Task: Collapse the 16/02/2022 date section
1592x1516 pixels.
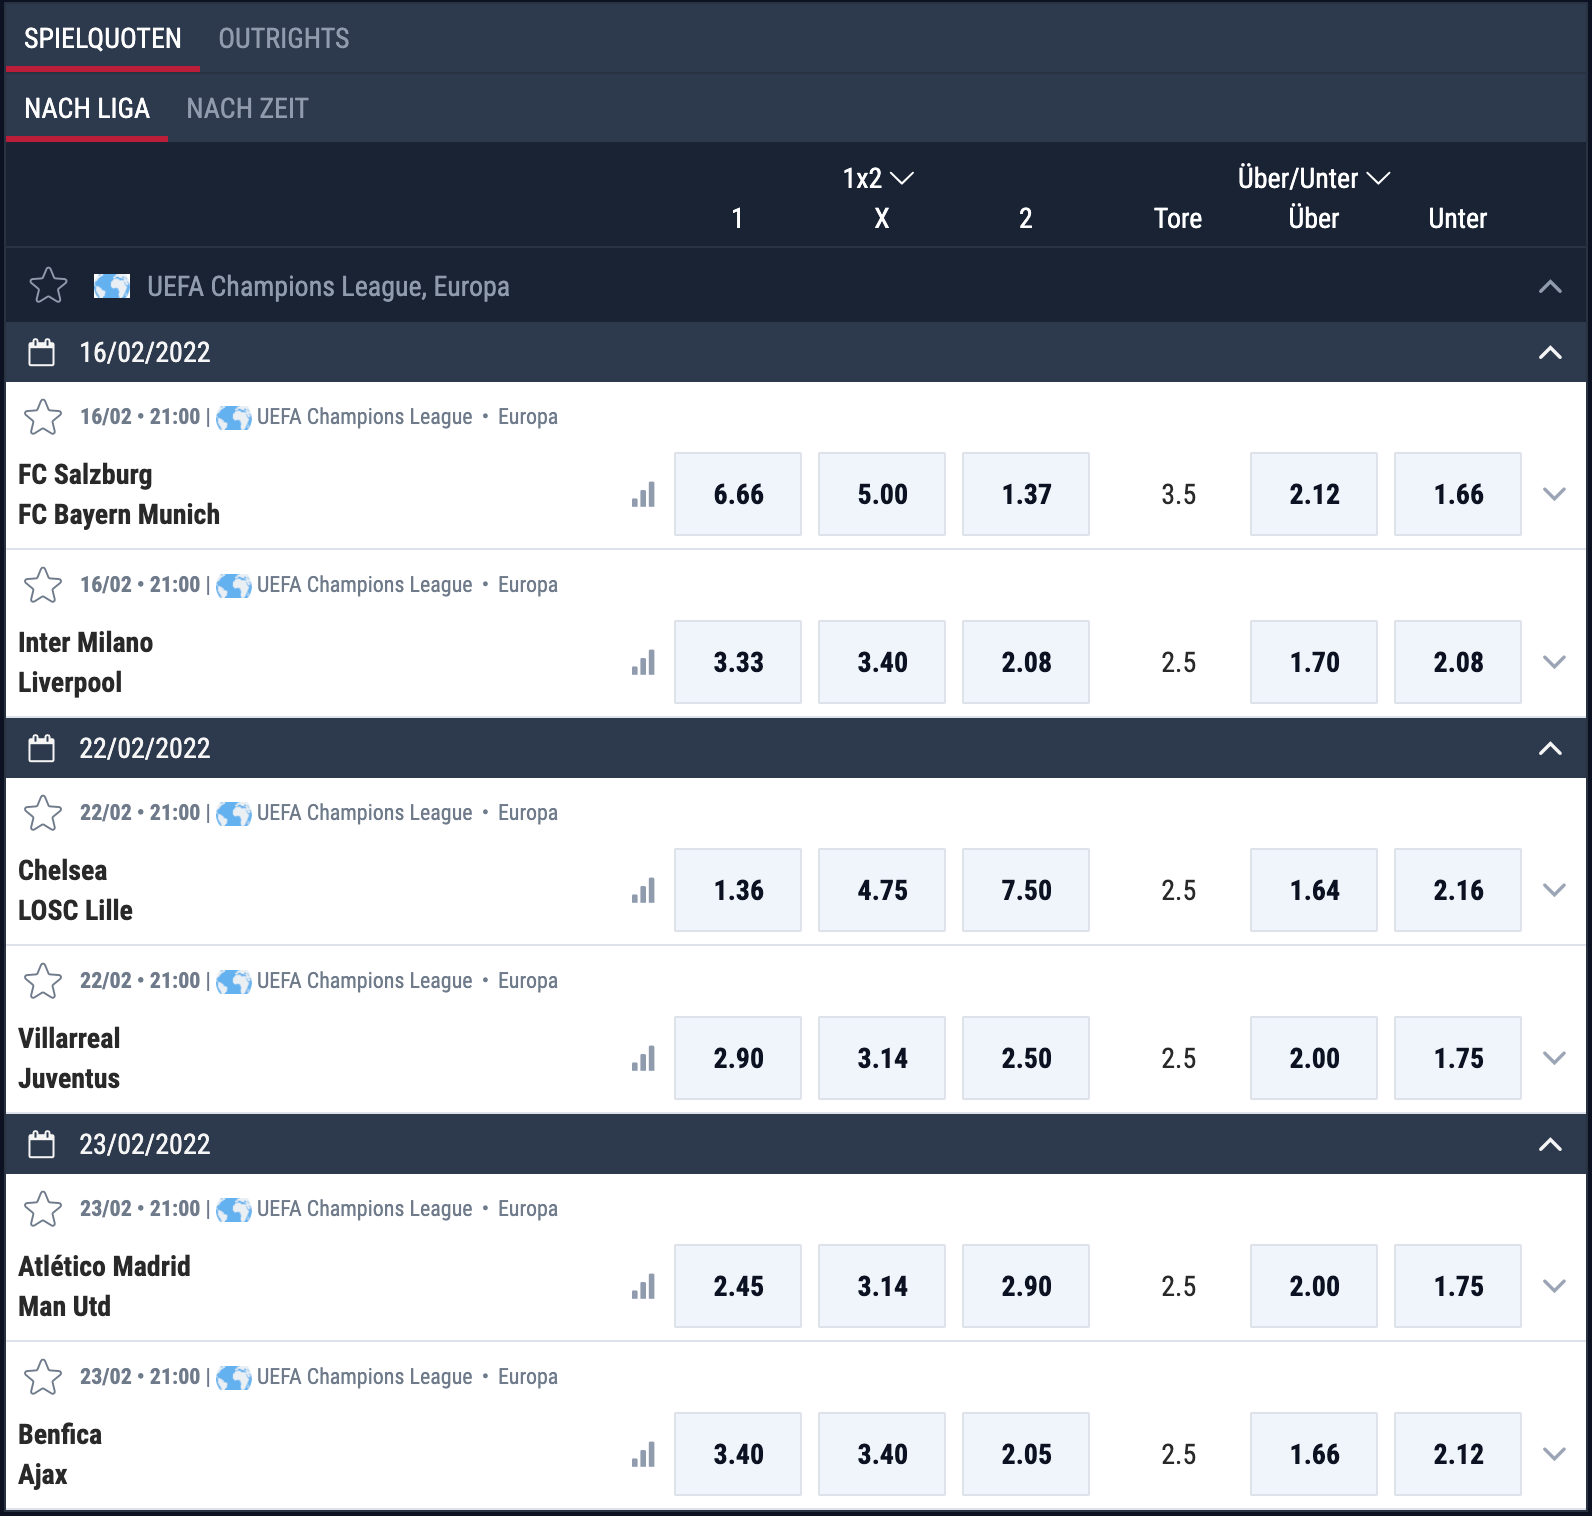Action: 1550,352
